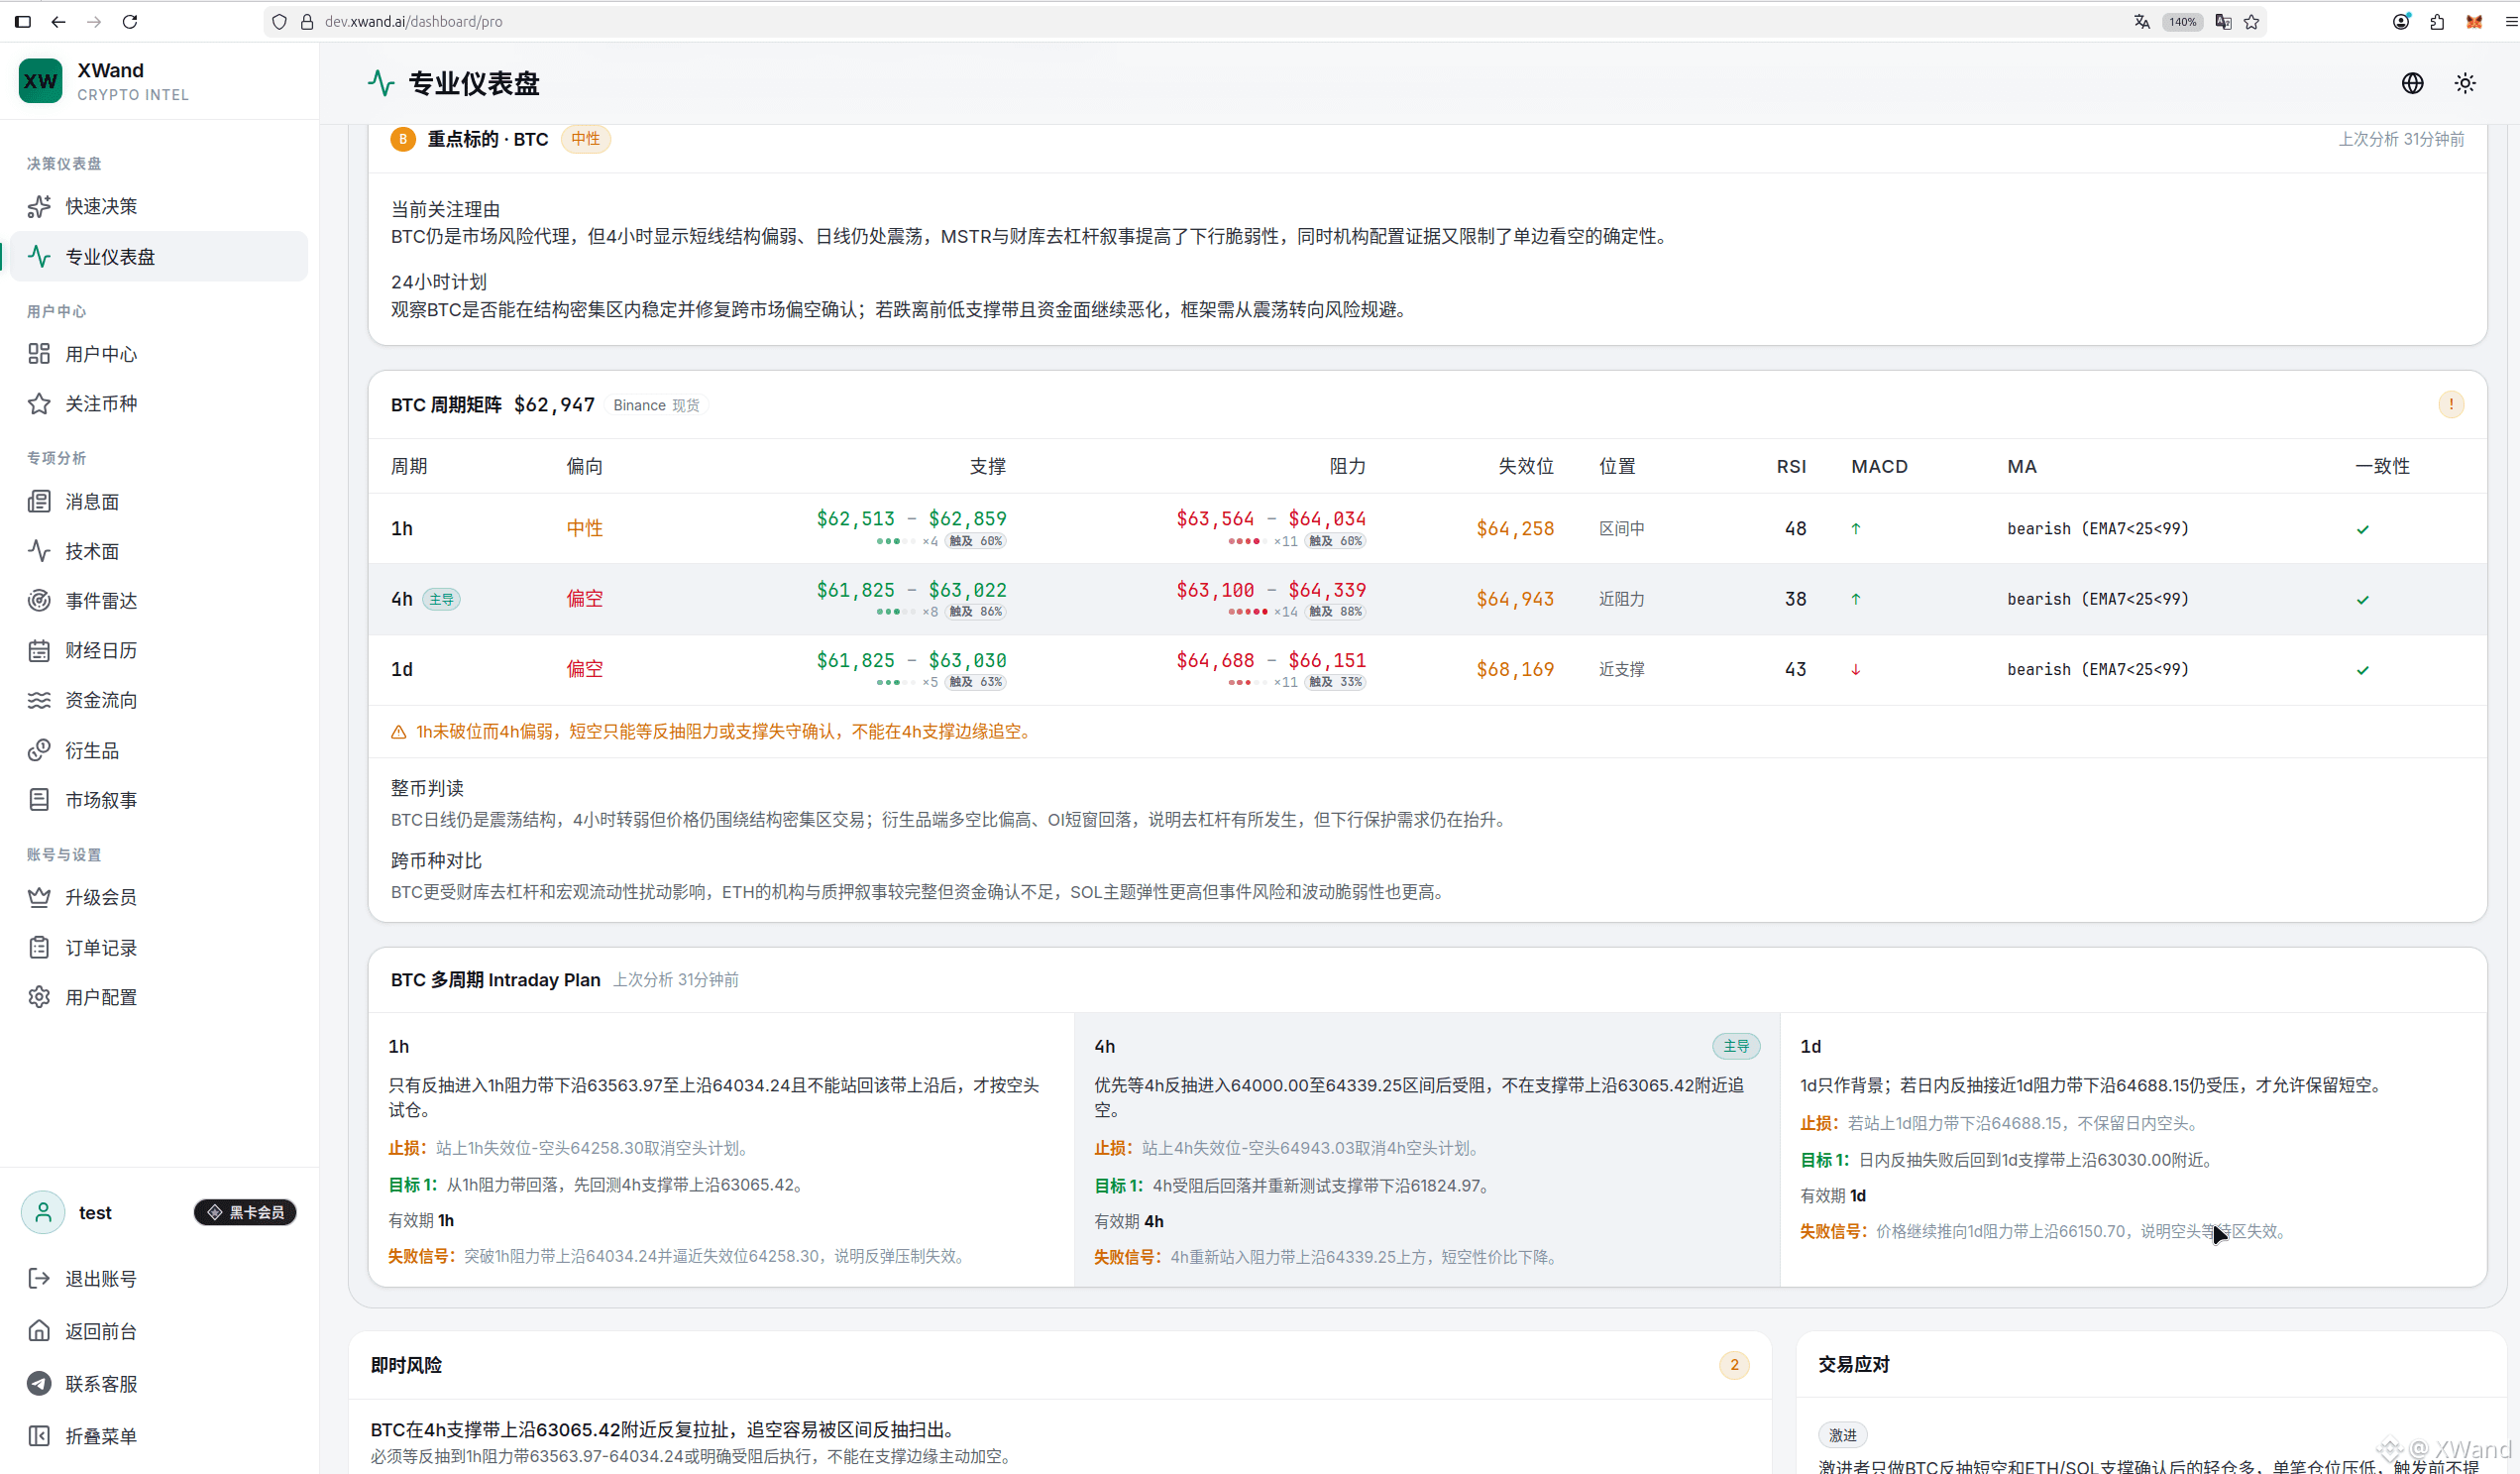Click the 订单记录 clipboard icon
This screenshot has height=1474, width=2520.
[x=39, y=947]
